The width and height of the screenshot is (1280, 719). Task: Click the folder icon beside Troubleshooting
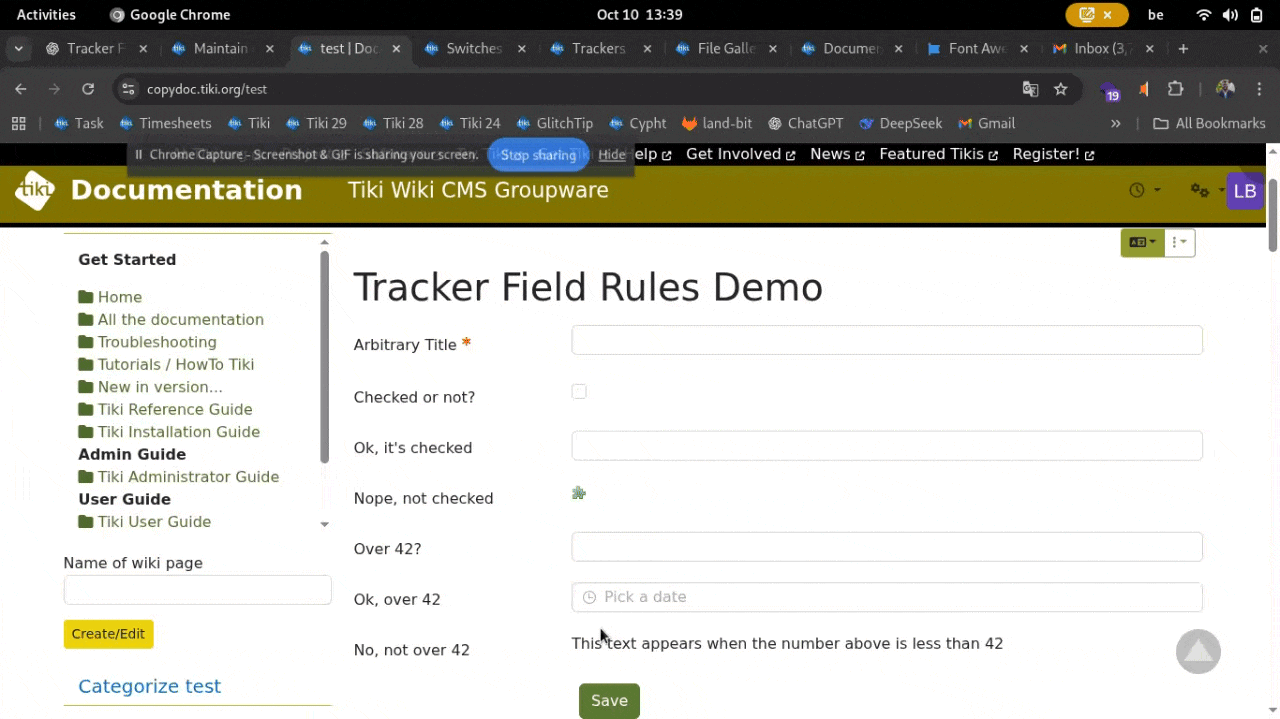coord(86,342)
